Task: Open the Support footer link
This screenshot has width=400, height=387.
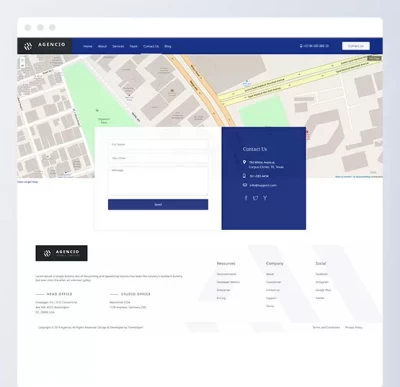Action: 271,298
